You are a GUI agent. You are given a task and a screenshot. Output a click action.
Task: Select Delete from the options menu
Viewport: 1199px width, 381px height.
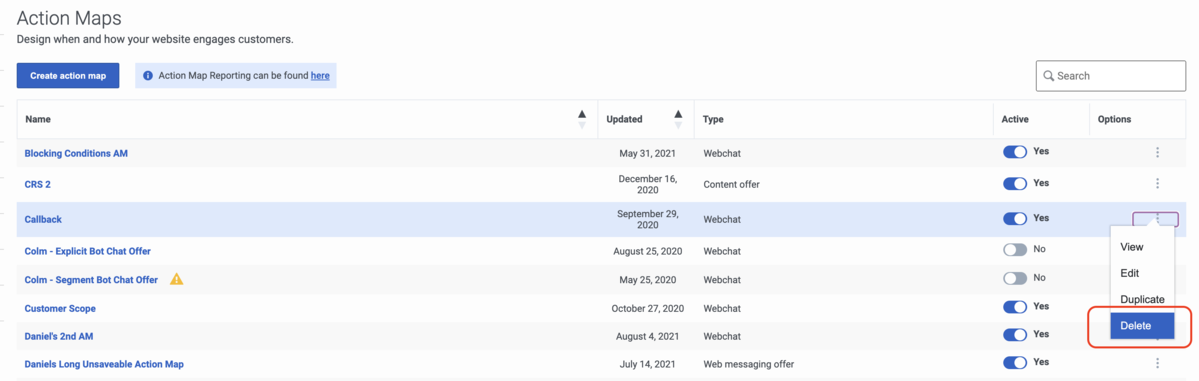click(x=1142, y=326)
